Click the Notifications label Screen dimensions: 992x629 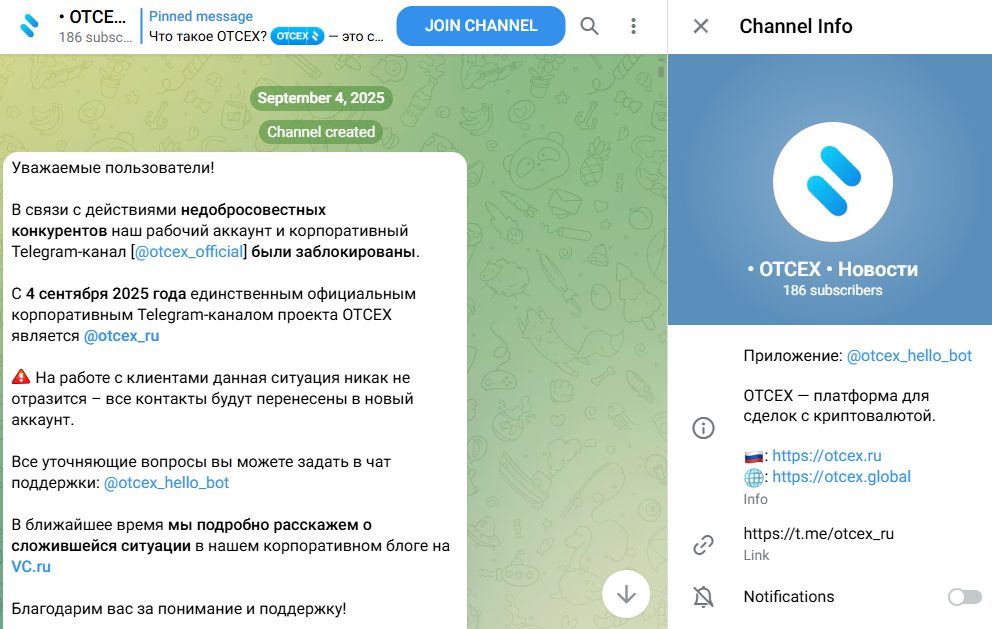(788, 597)
